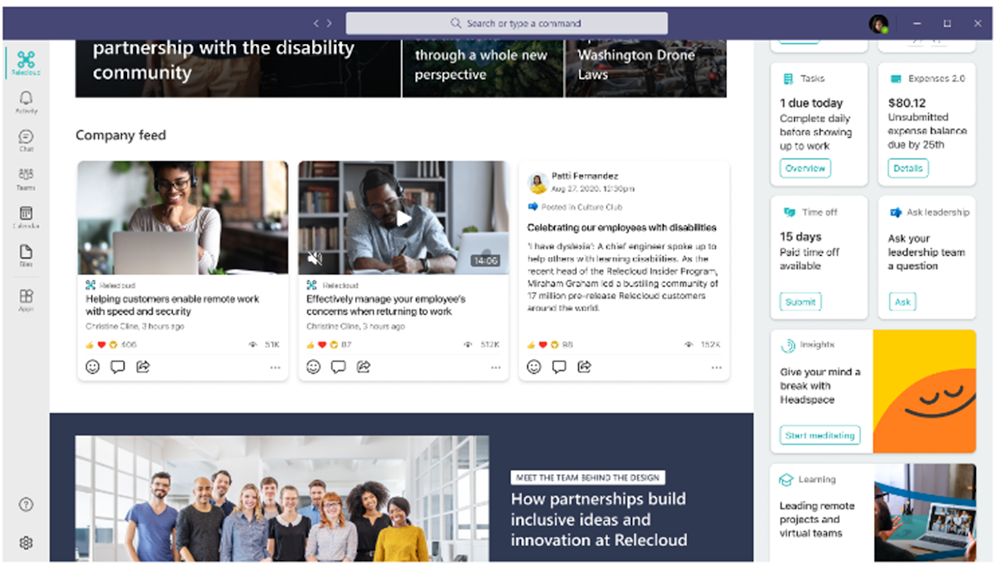Image resolution: width=999 pixels, height=571 pixels.
Task: Open the Expenses Details button
Action: pyautogui.click(x=908, y=168)
